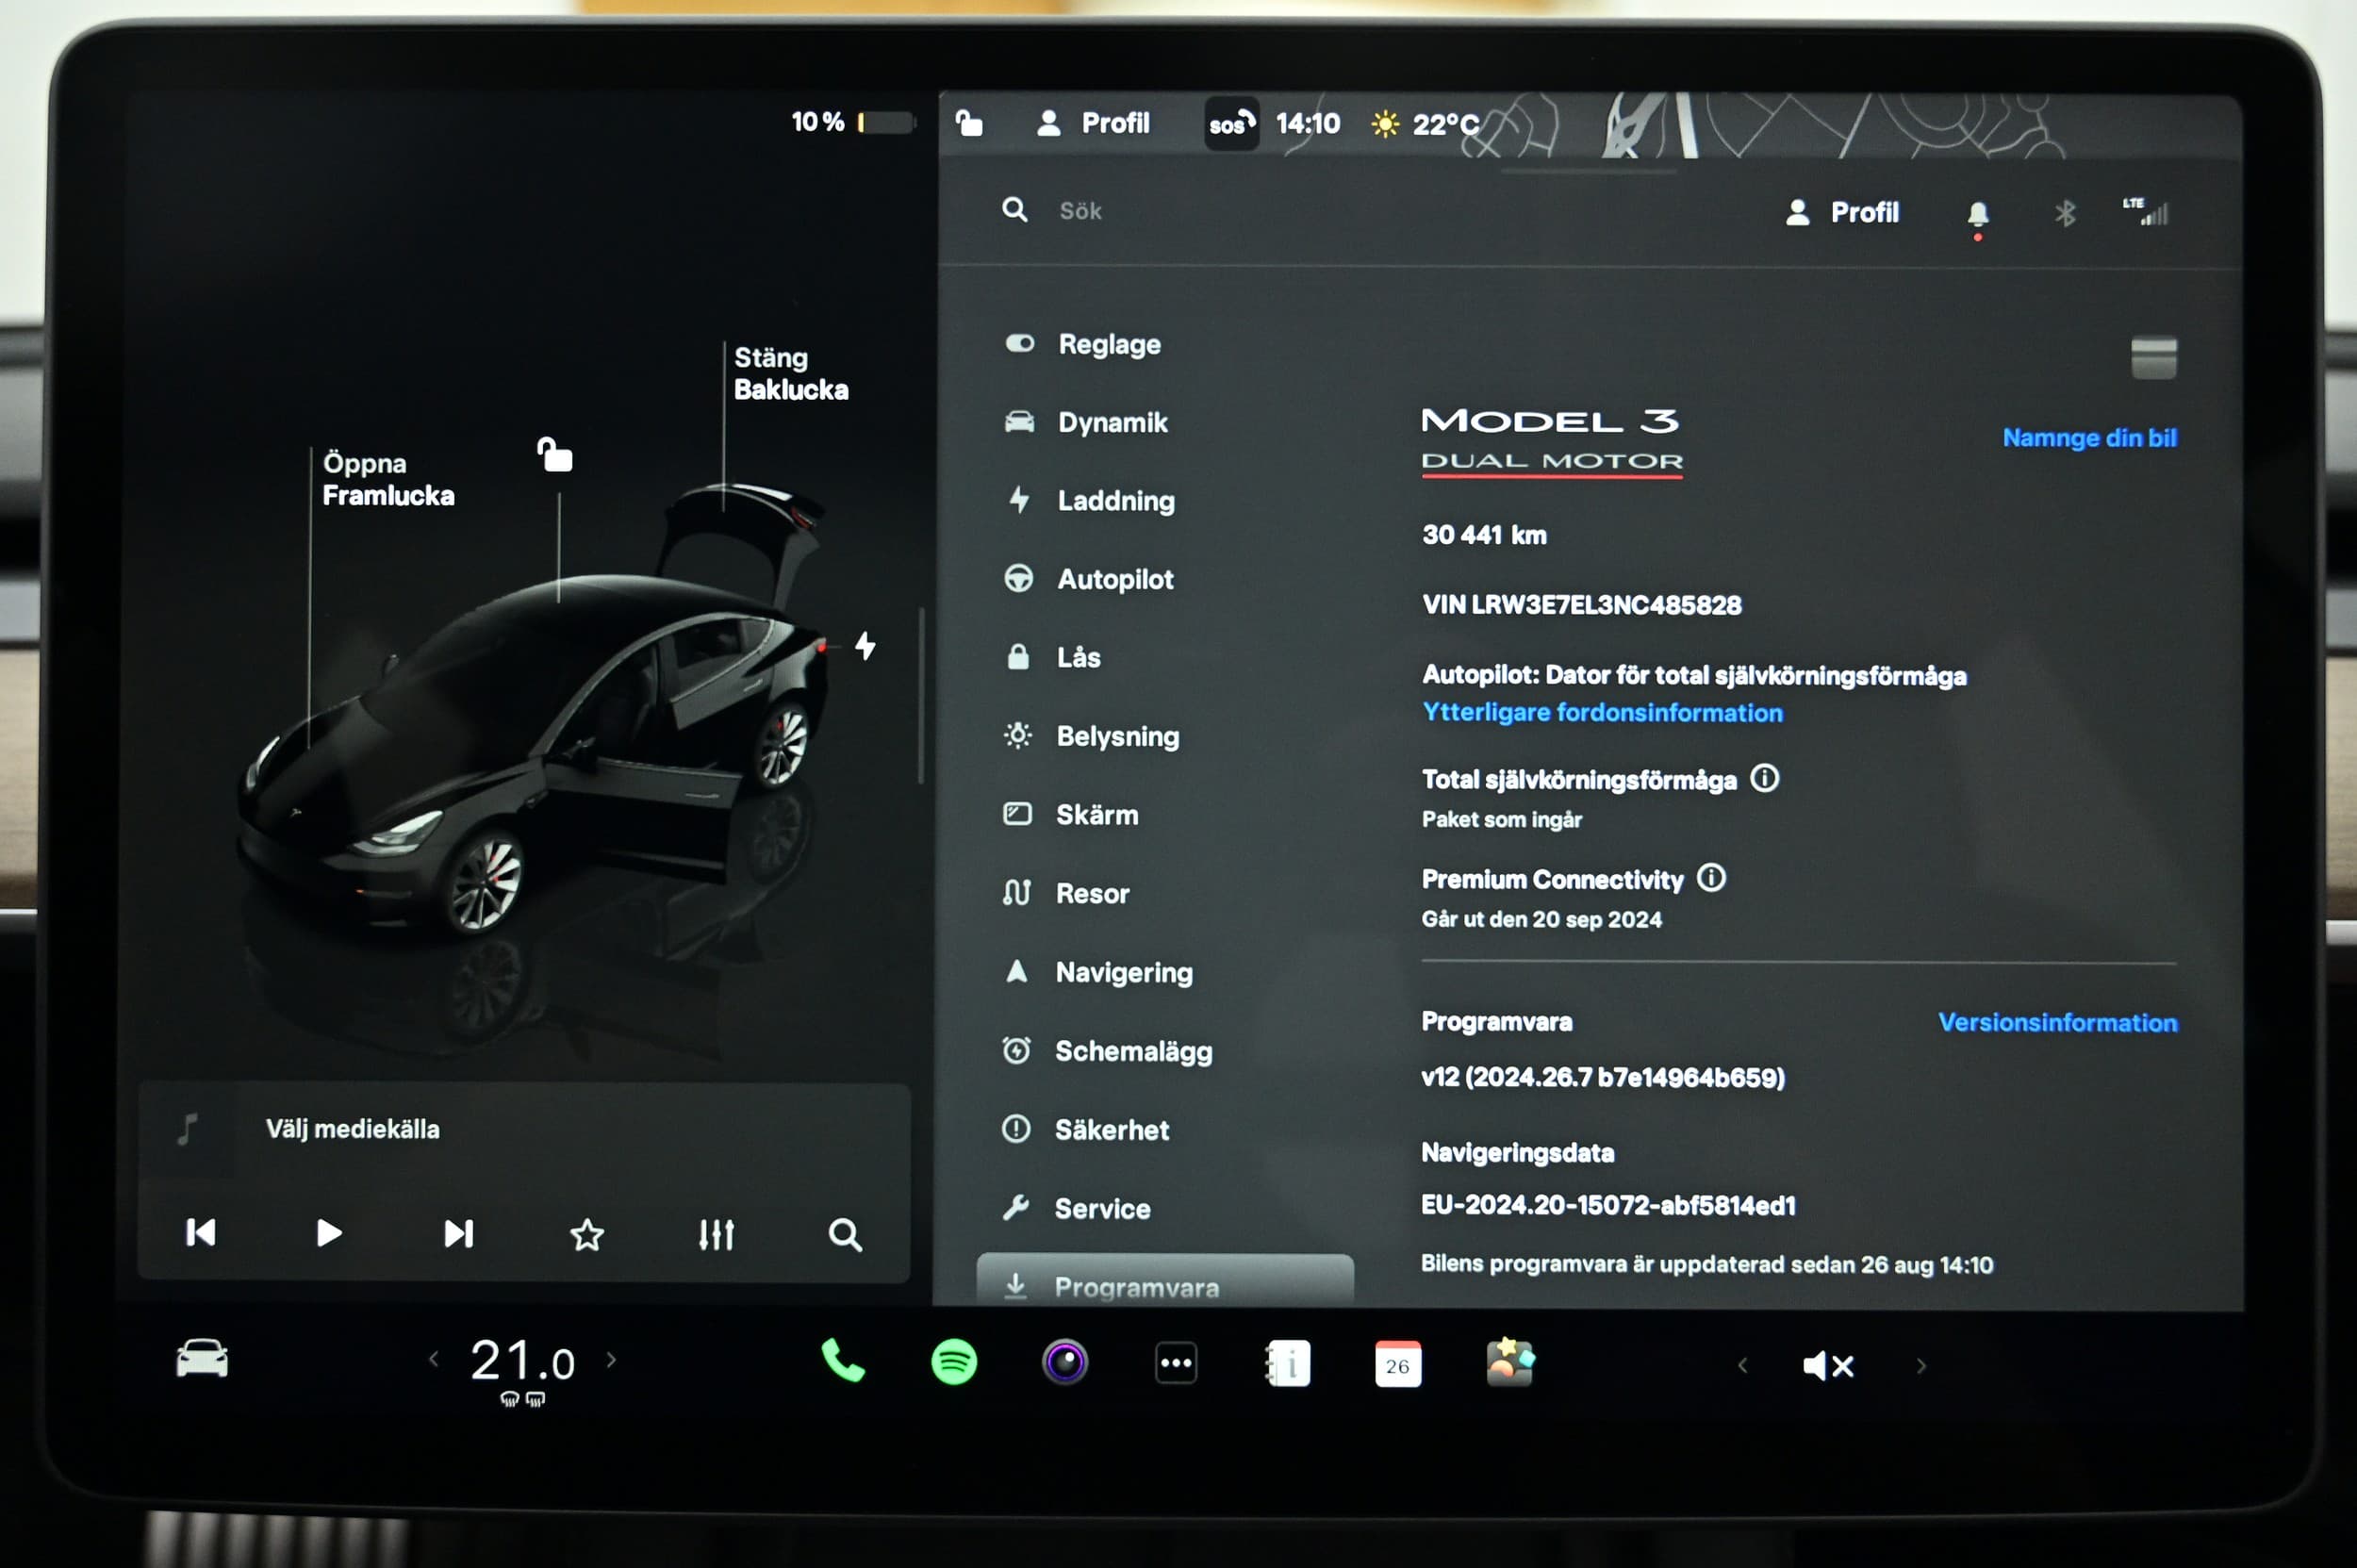
Task: Open the calendar app showing 26
Action: [1398, 1364]
